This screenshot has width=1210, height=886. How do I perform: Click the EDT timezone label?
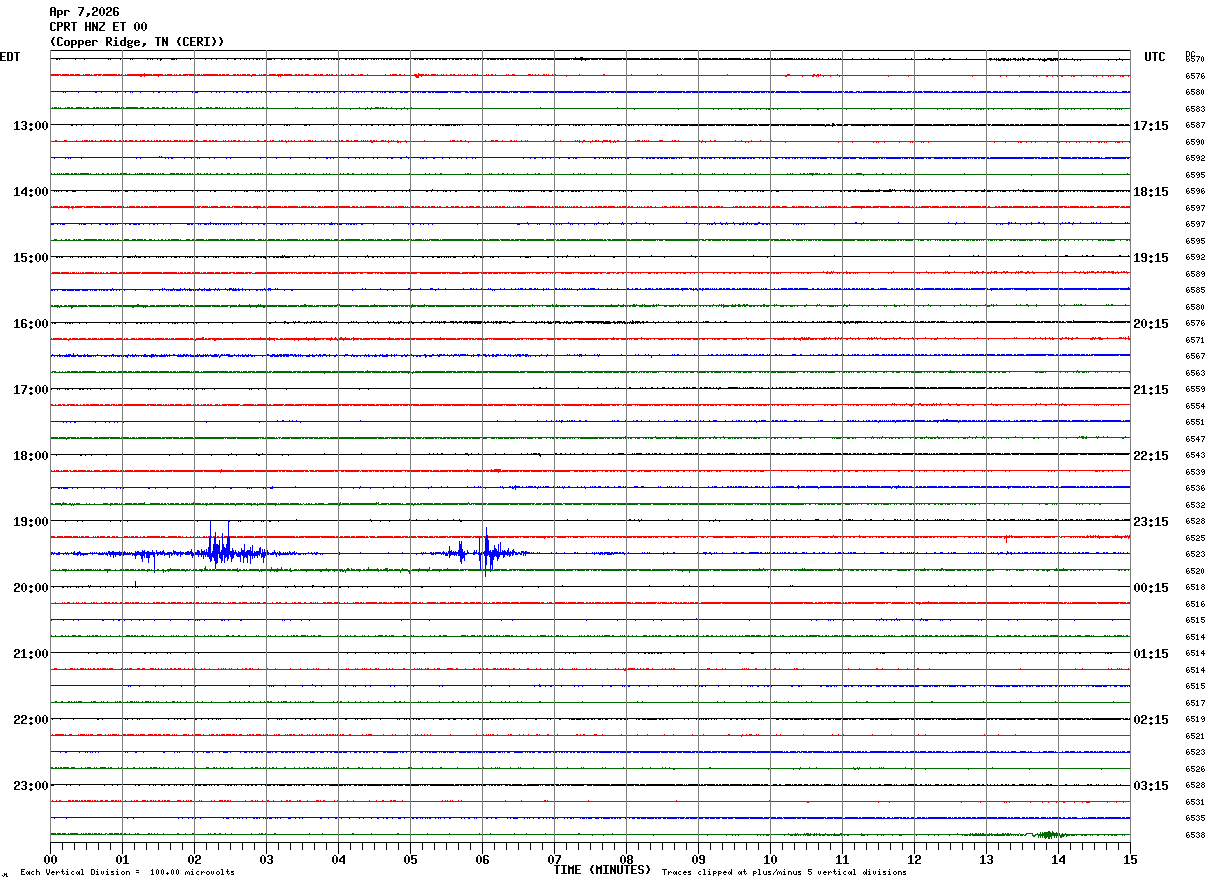tap(10, 57)
